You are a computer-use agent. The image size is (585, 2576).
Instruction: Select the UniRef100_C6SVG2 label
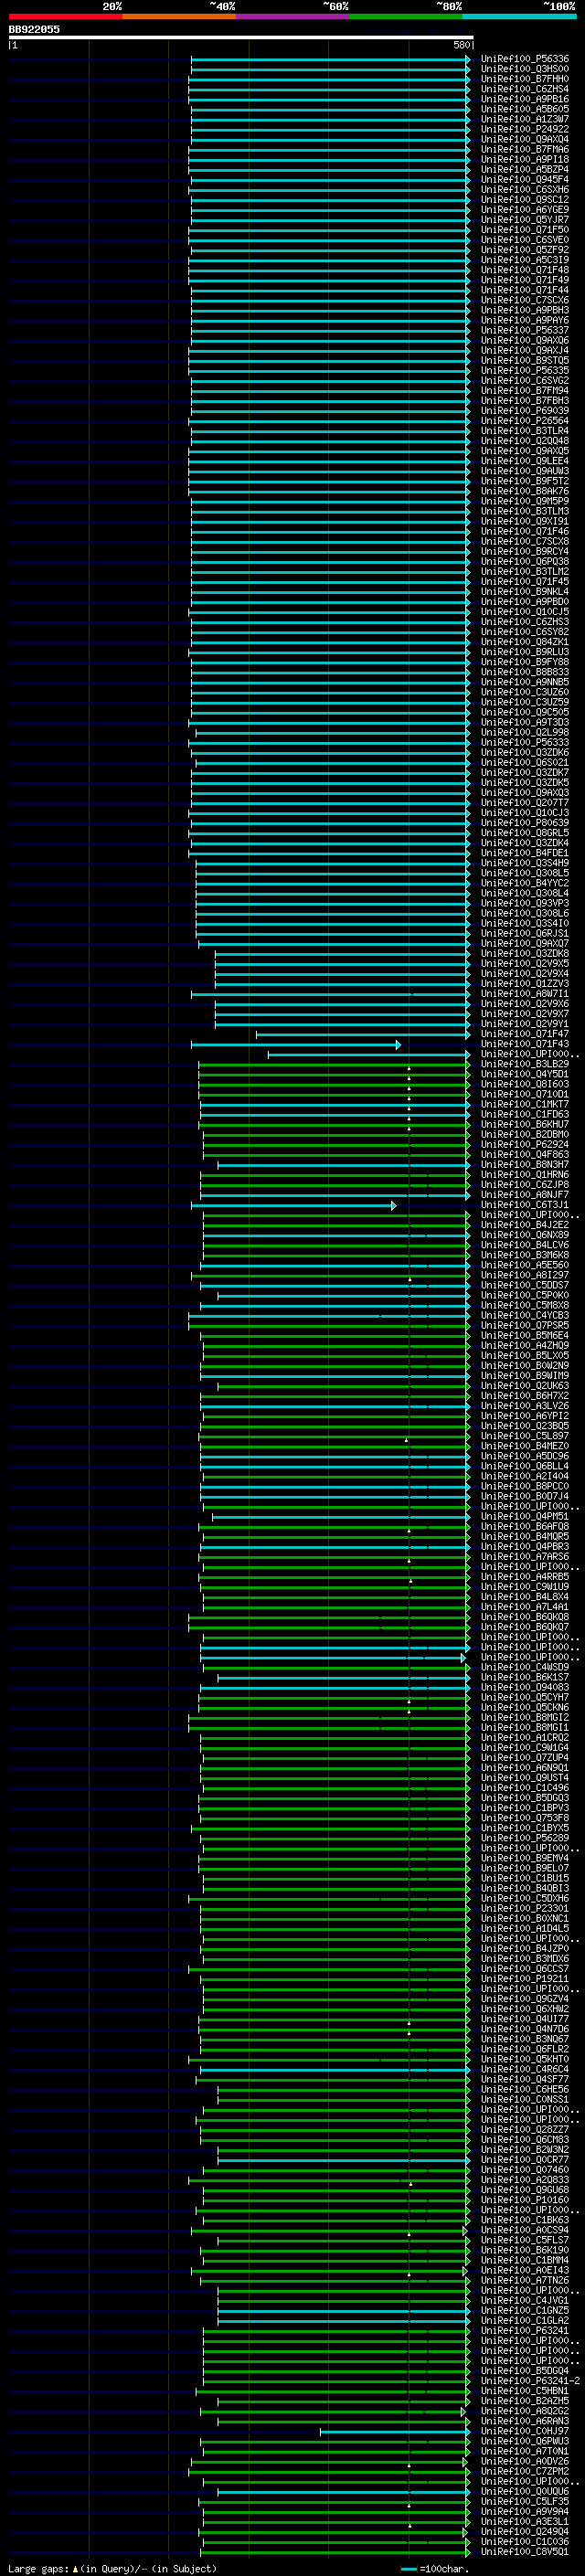pos(525,380)
